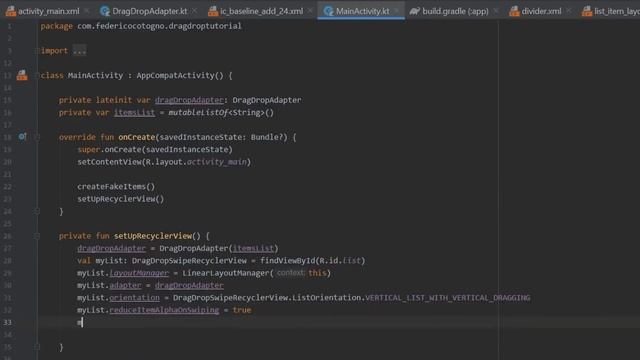The height and width of the screenshot is (360, 640).
Task: Click the MainActivity.kt tab
Action: click(362, 11)
